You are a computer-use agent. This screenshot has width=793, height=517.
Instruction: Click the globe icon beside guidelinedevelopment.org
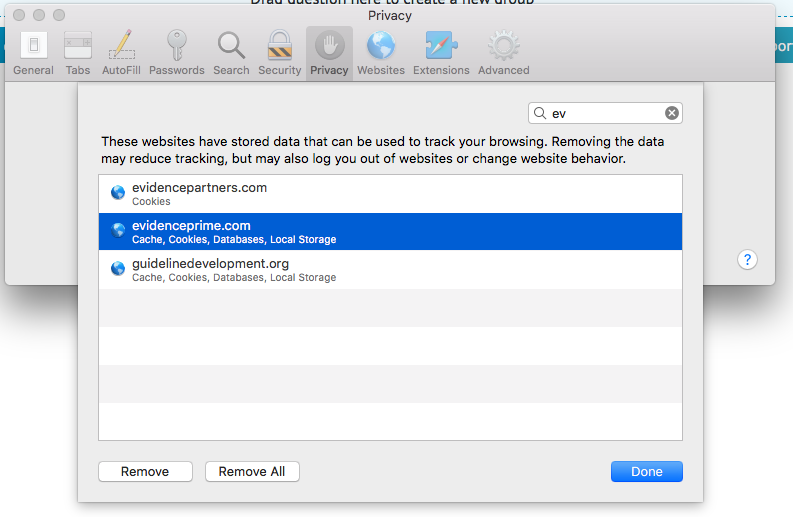pos(118,268)
